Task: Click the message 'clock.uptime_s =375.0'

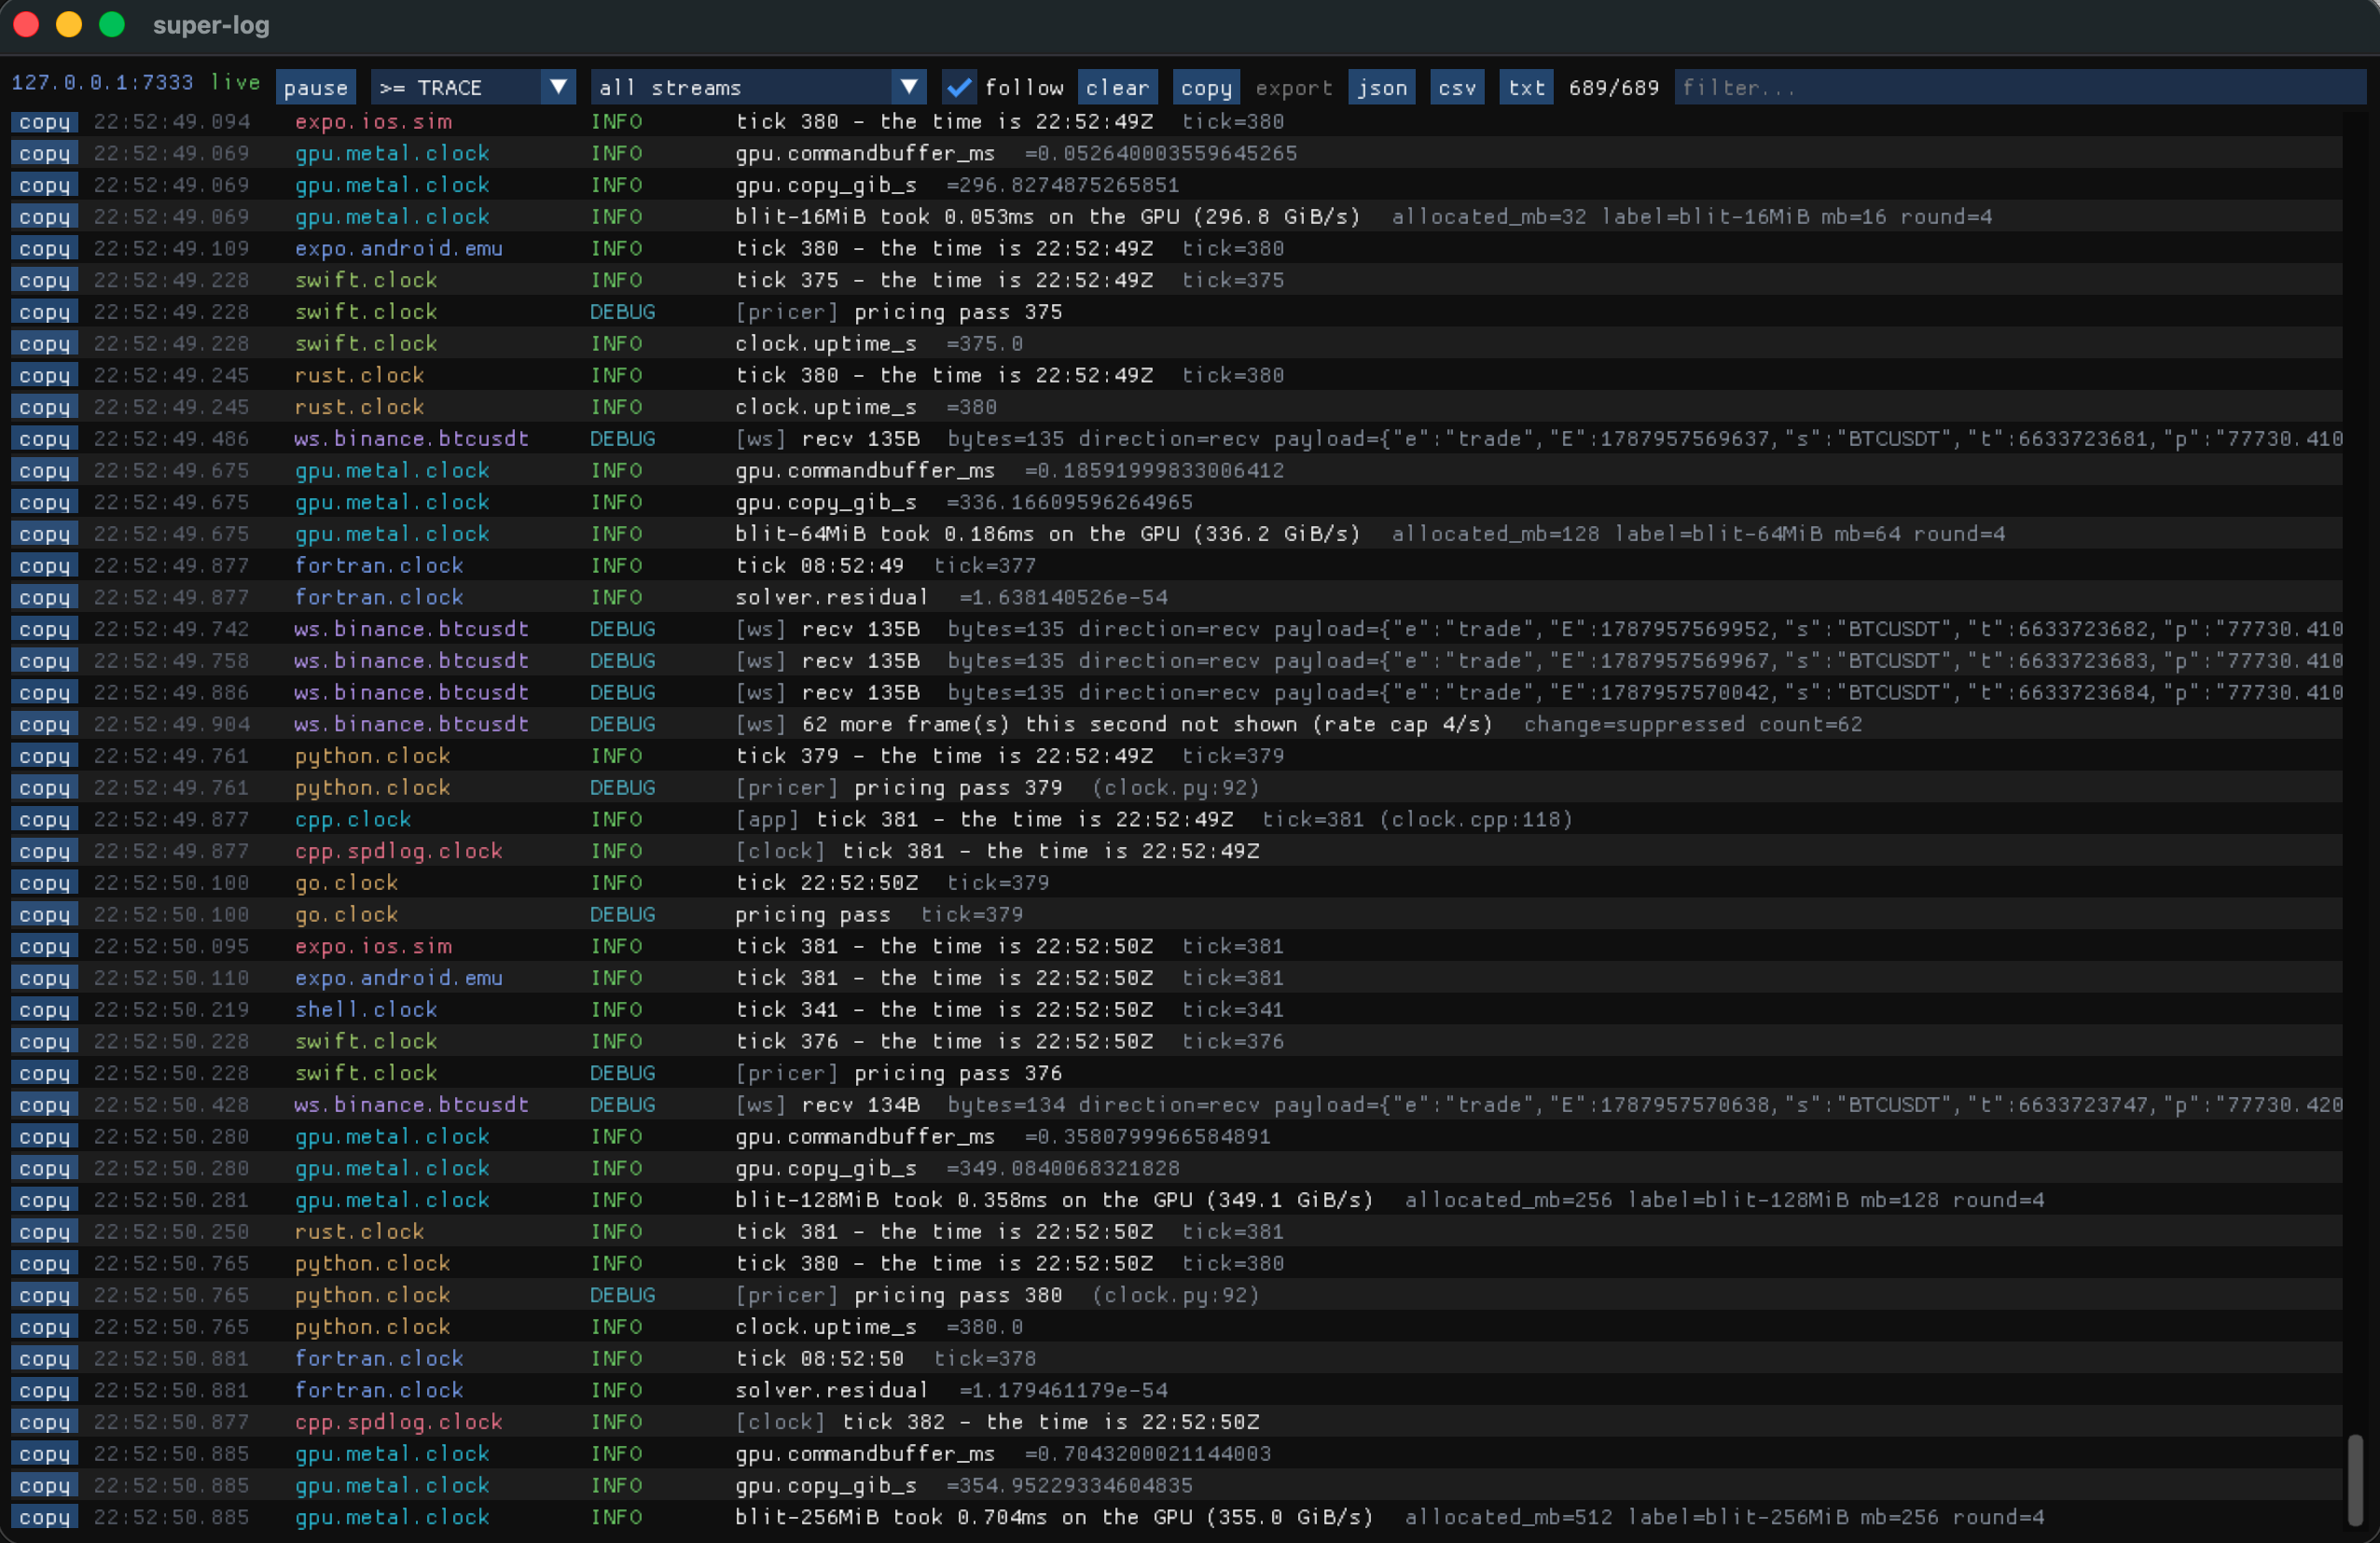Action: tap(879, 344)
